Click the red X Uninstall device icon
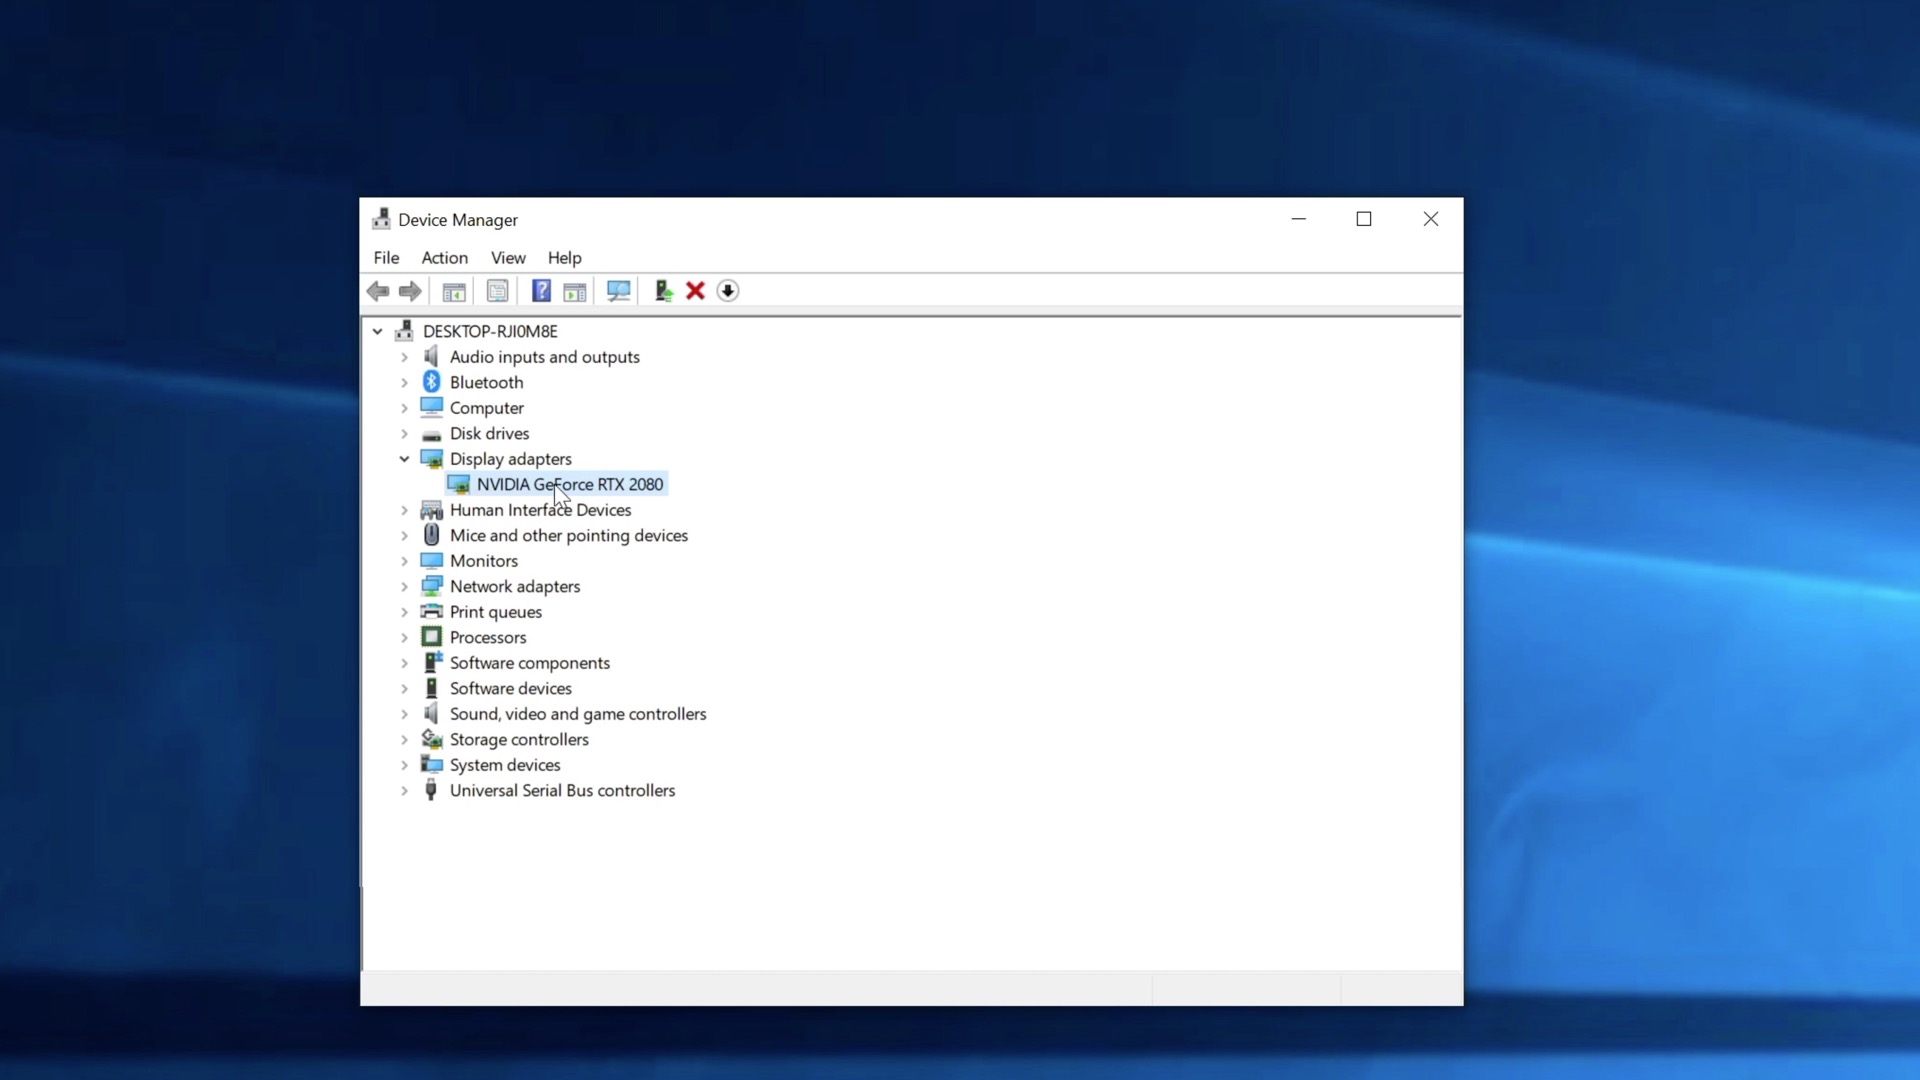 [696, 291]
